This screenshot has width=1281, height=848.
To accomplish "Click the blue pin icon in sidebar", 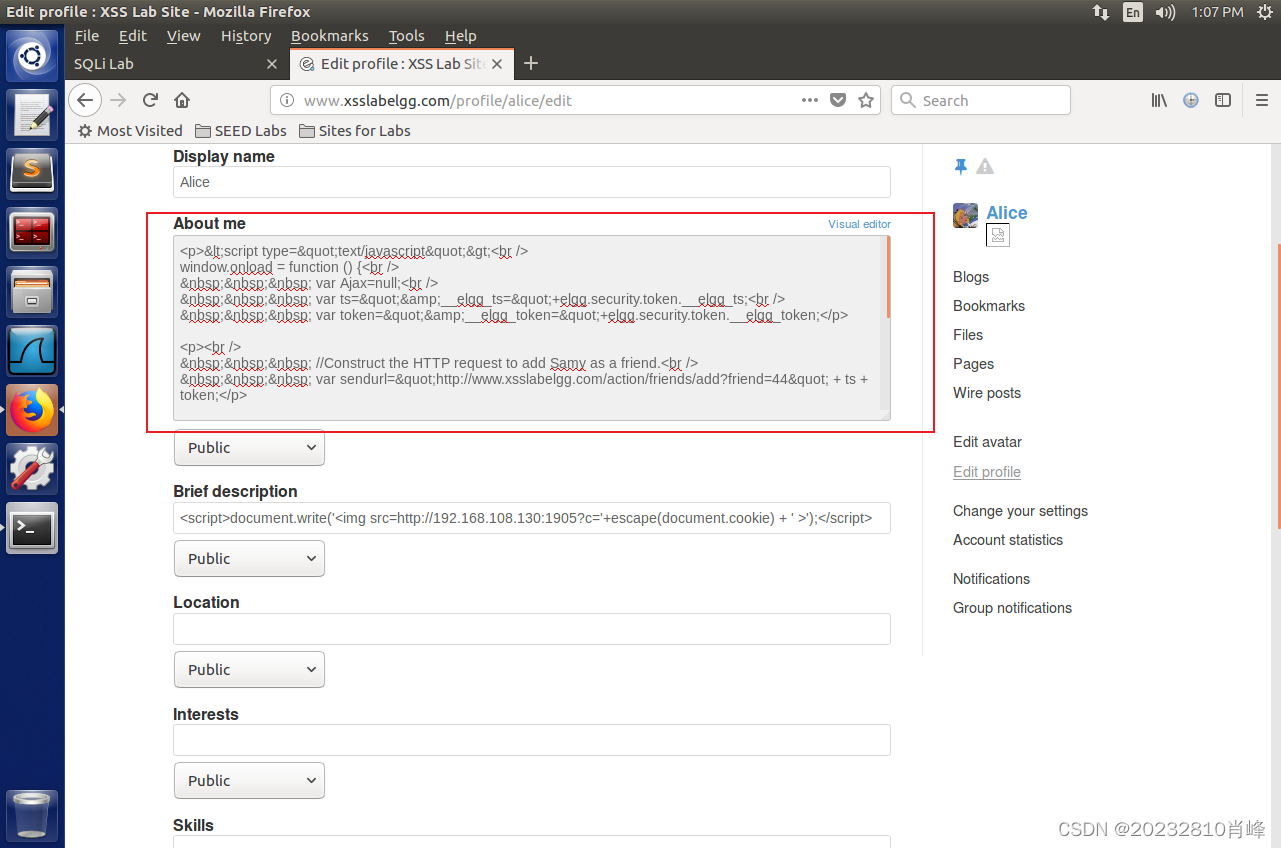I will [961, 166].
